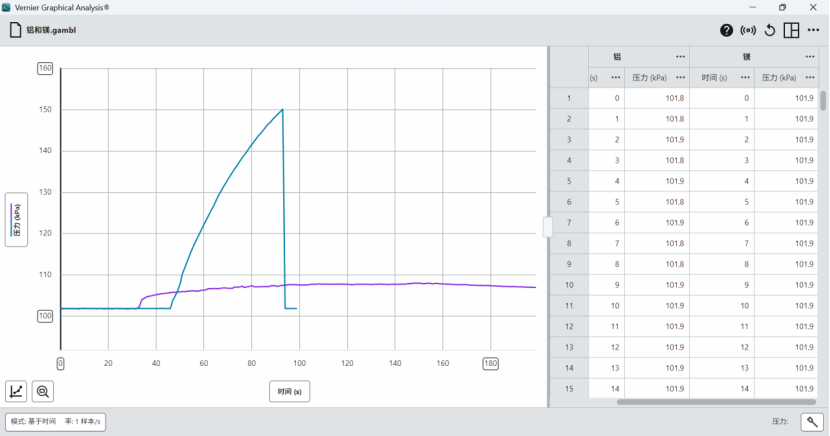Open the view layout options icon
Viewport: 830px width, 436px height.
tap(791, 31)
